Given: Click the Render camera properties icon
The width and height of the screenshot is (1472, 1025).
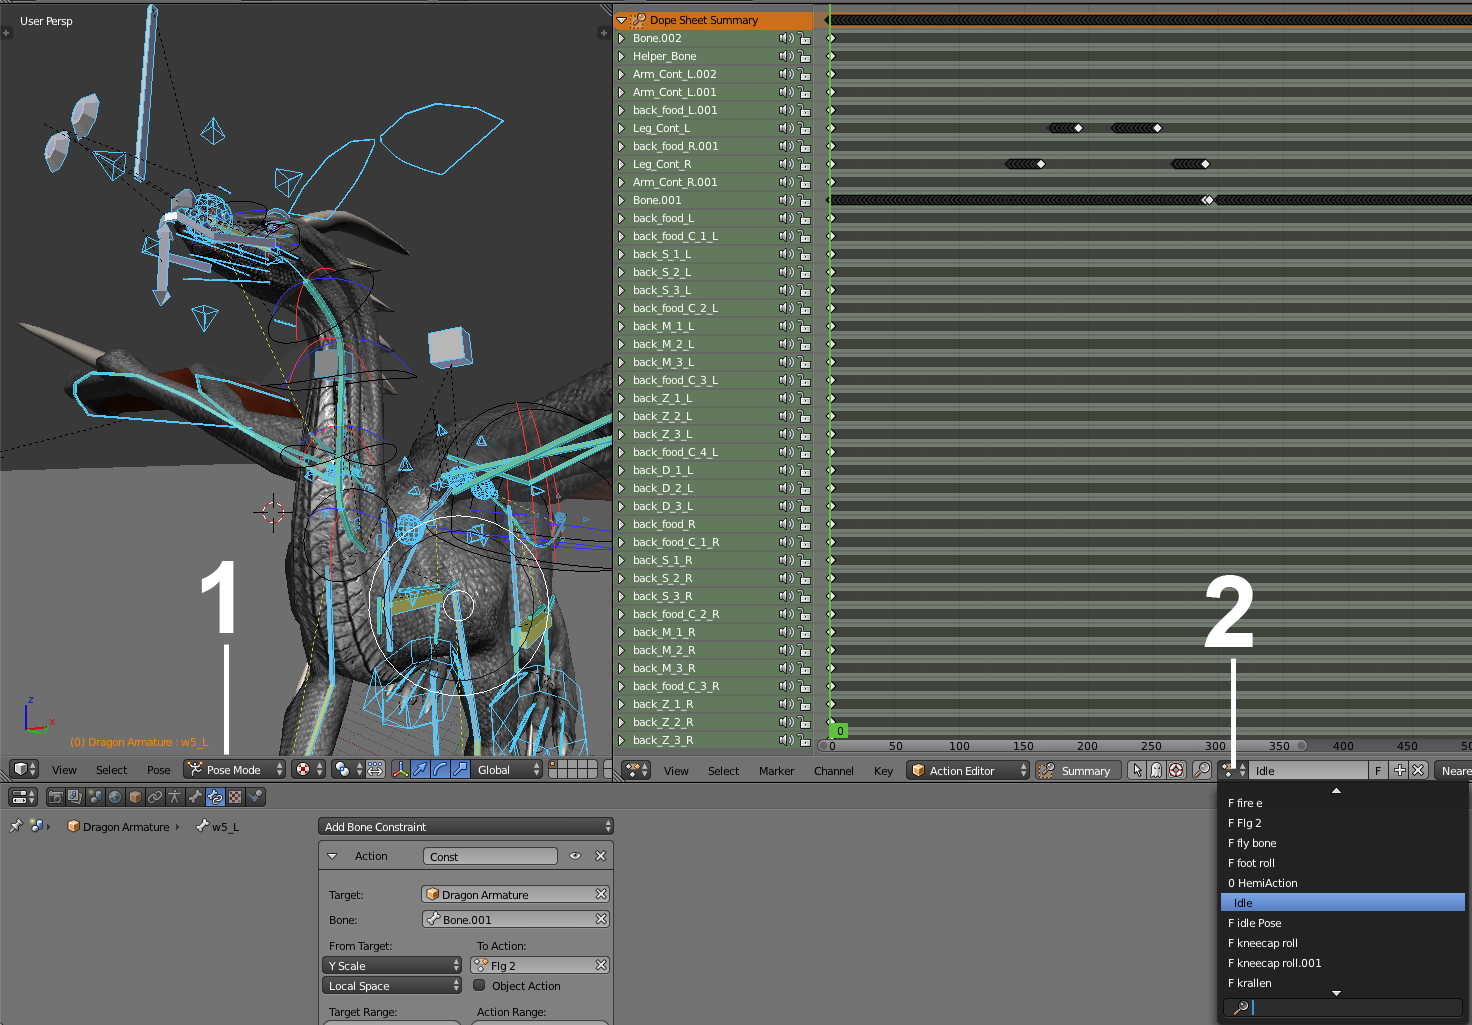Looking at the screenshot, I should pos(55,797).
